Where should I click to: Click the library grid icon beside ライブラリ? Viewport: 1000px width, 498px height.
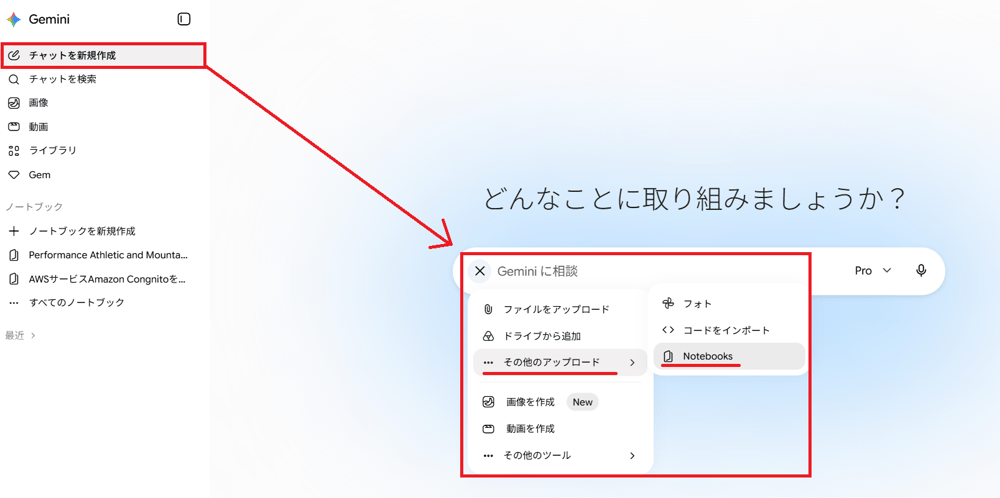point(14,150)
